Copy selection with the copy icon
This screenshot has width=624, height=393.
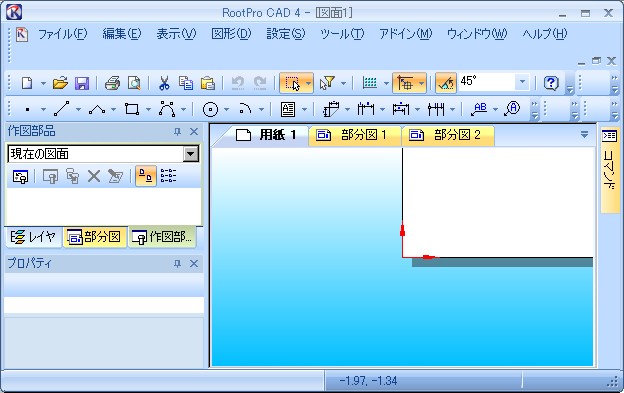click(186, 83)
